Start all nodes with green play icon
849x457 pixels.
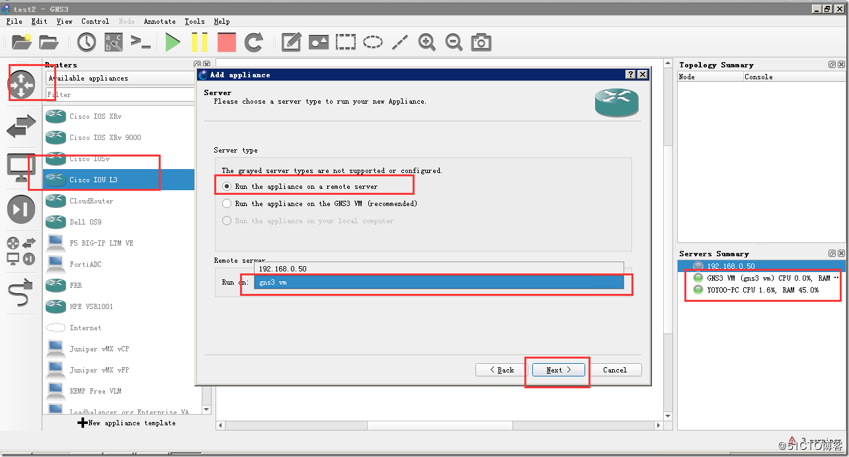[x=173, y=42]
